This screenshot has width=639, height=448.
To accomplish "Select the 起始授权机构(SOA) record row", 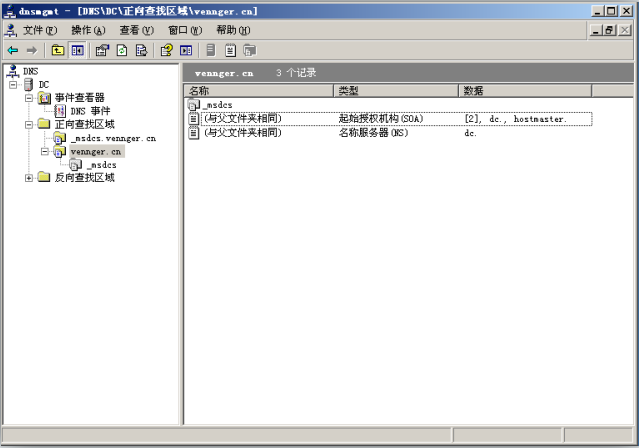I will click(x=390, y=119).
